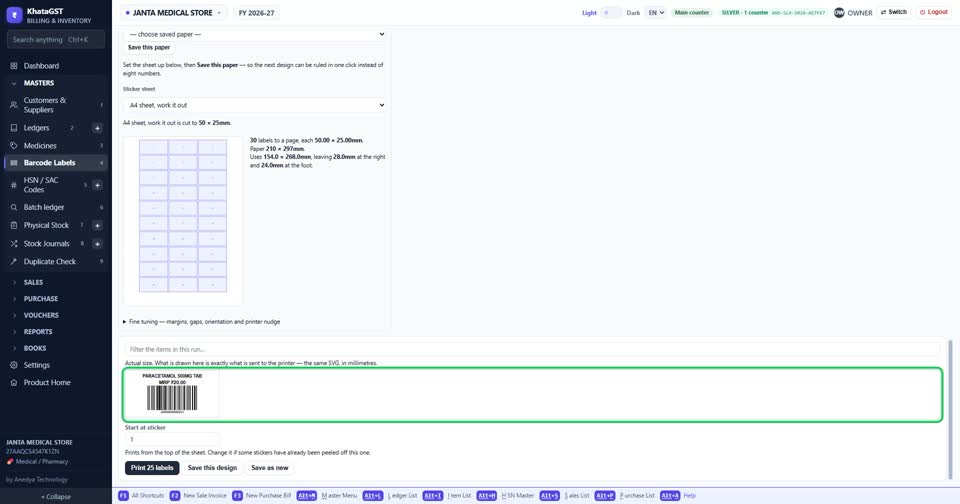Open Stock Journals in the sidebar
This screenshot has height=504, width=960.
click(48, 244)
